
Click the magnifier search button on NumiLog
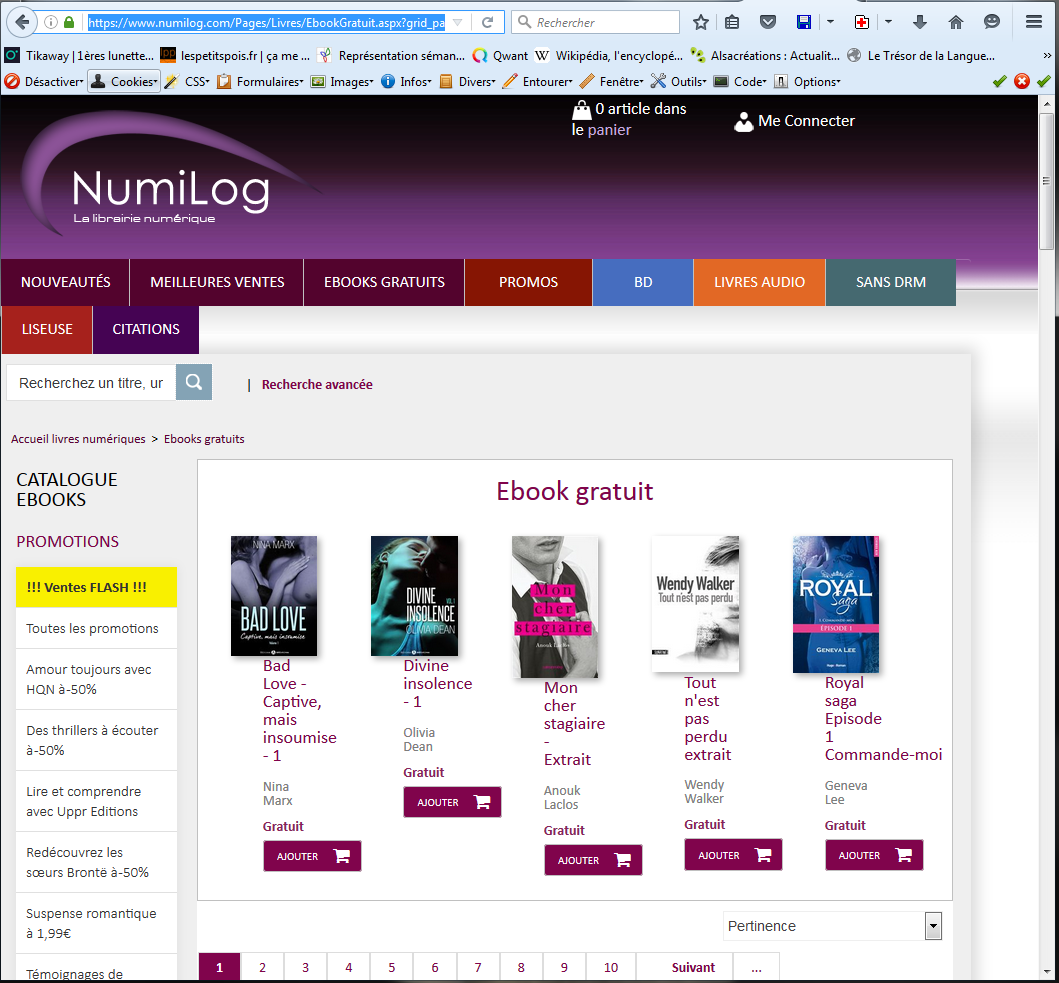[x=194, y=382]
